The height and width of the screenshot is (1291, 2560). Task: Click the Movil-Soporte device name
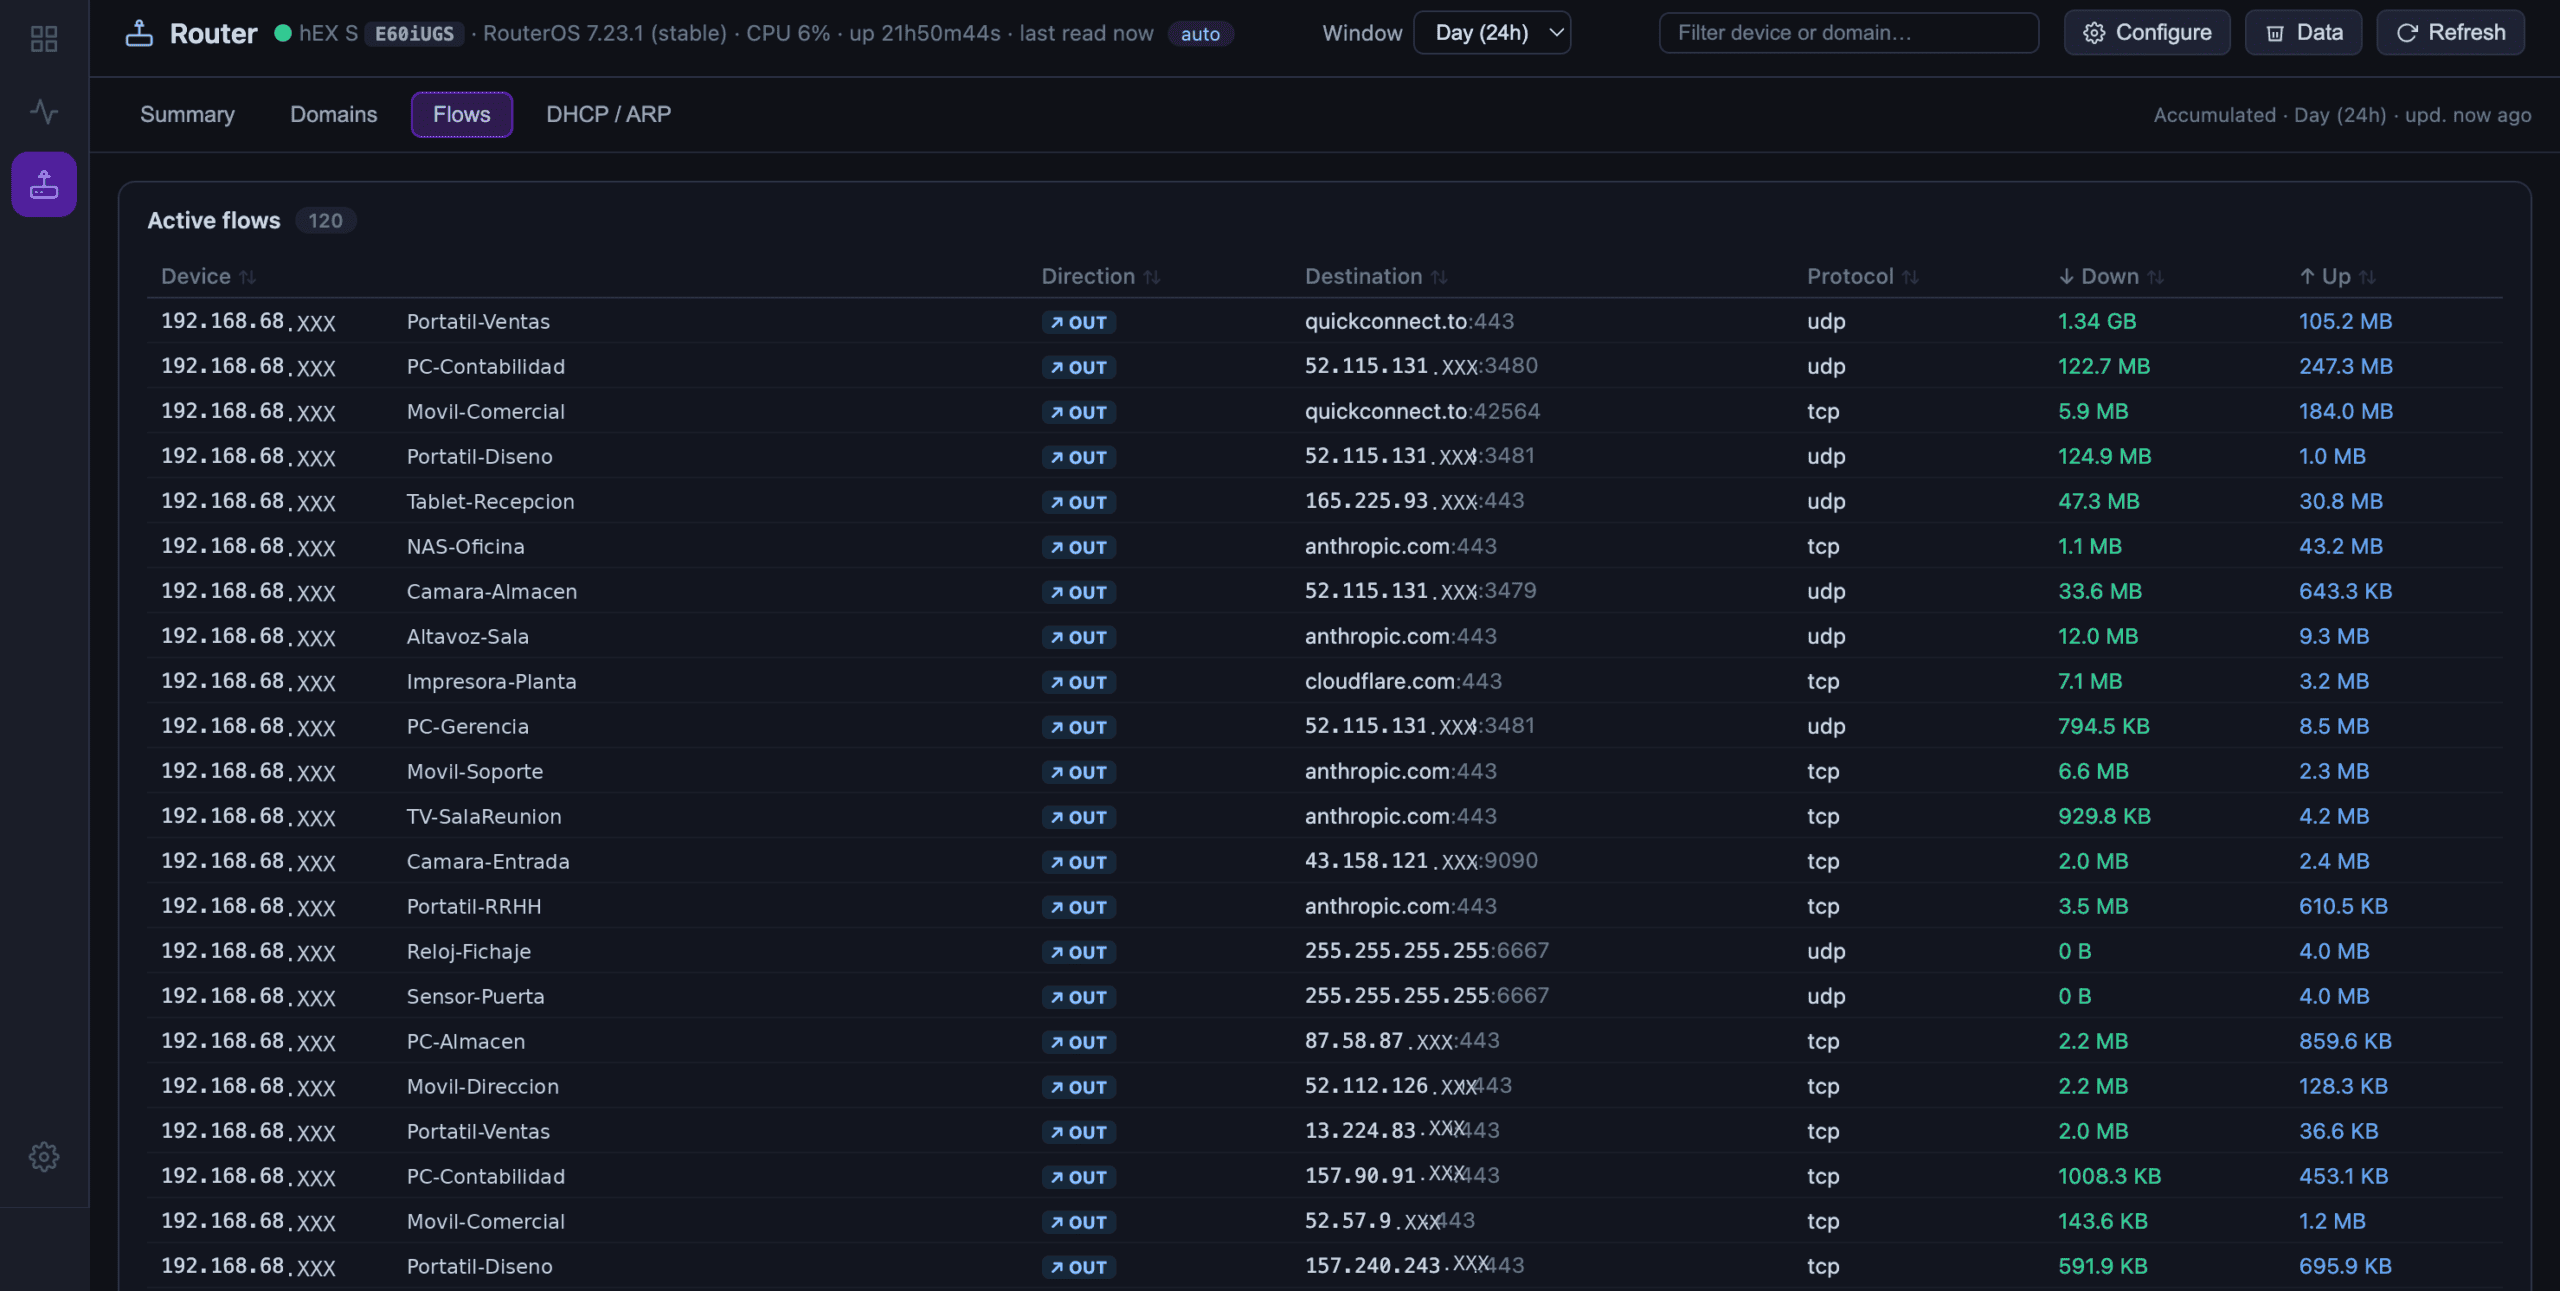pos(474,772)
